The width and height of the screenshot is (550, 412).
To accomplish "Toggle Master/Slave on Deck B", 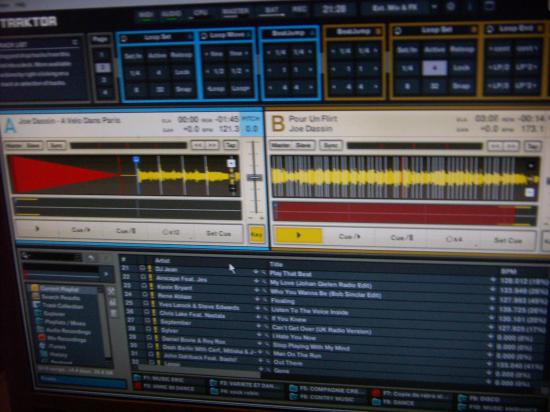I will [292, 145].
